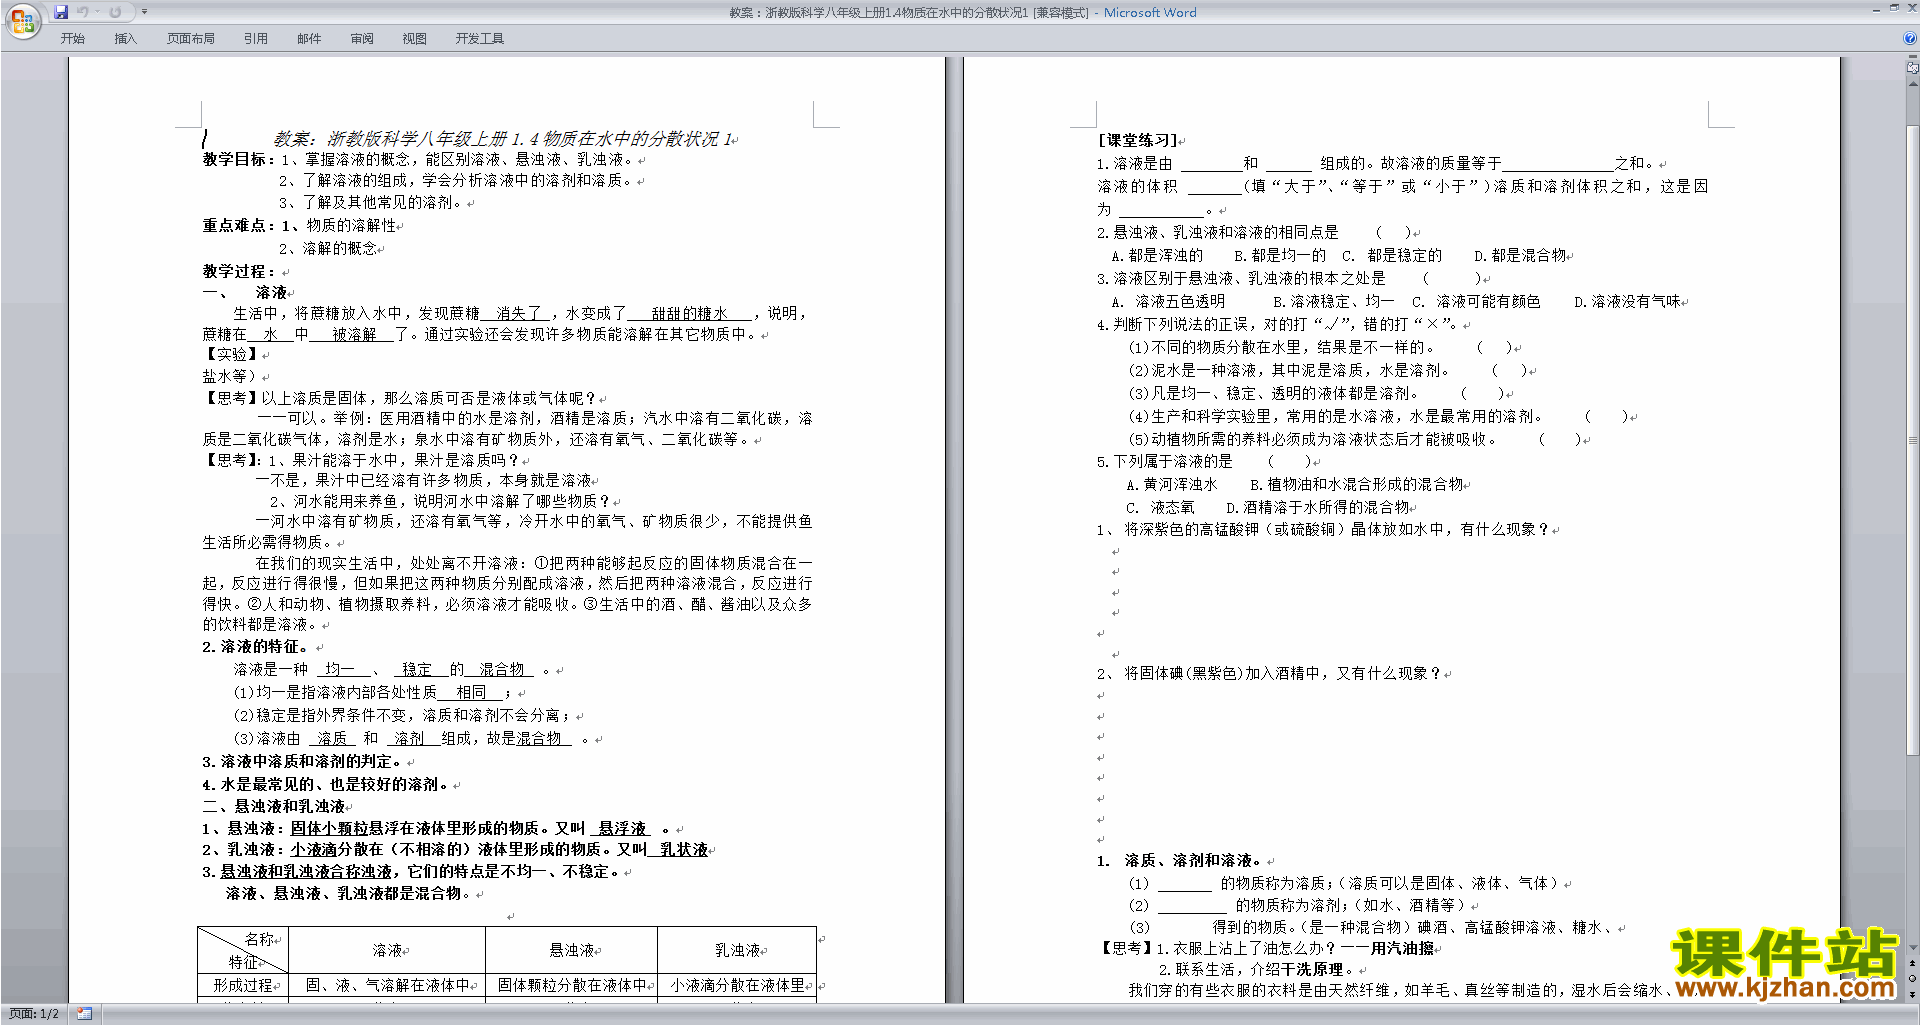
Task: Click the [课堂练习] heading on page two
Action: [x=1138, y=140]
